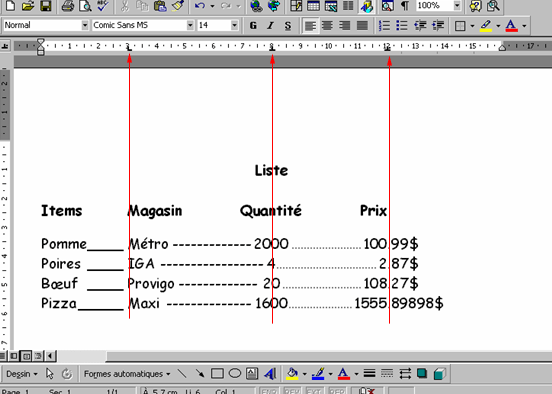The width and height of the screenshot is (552, 394).
Task: Toggle the Drawing toolbar button
Action: 366,5
